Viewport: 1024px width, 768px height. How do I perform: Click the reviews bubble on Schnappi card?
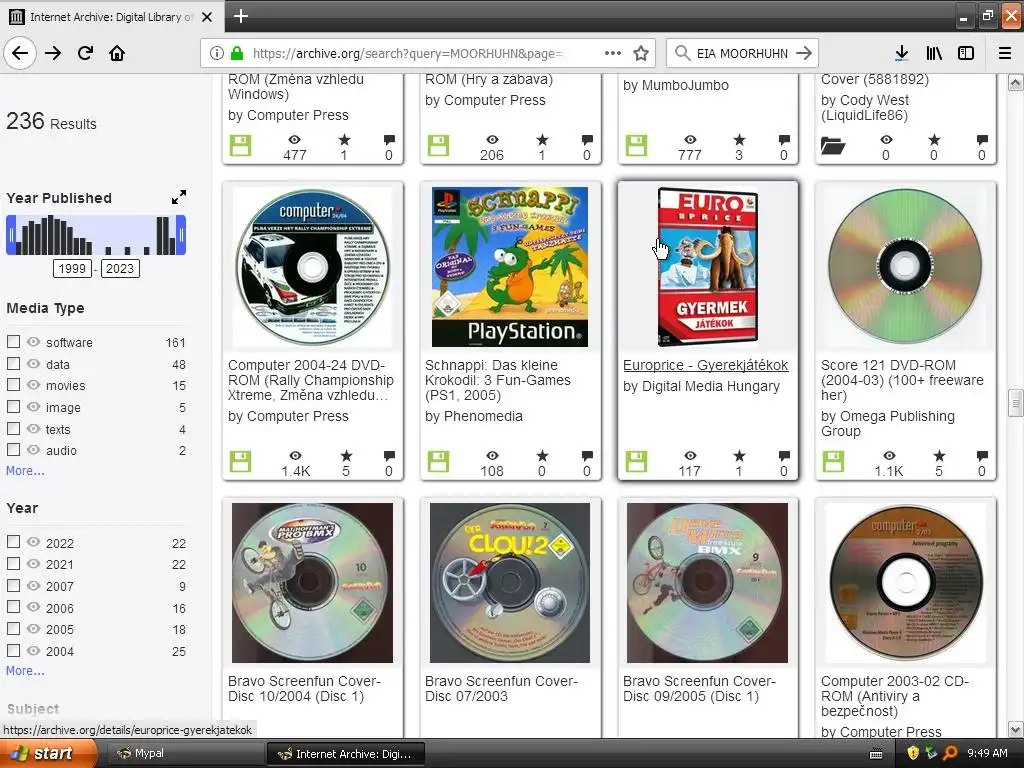click(586, 455)
